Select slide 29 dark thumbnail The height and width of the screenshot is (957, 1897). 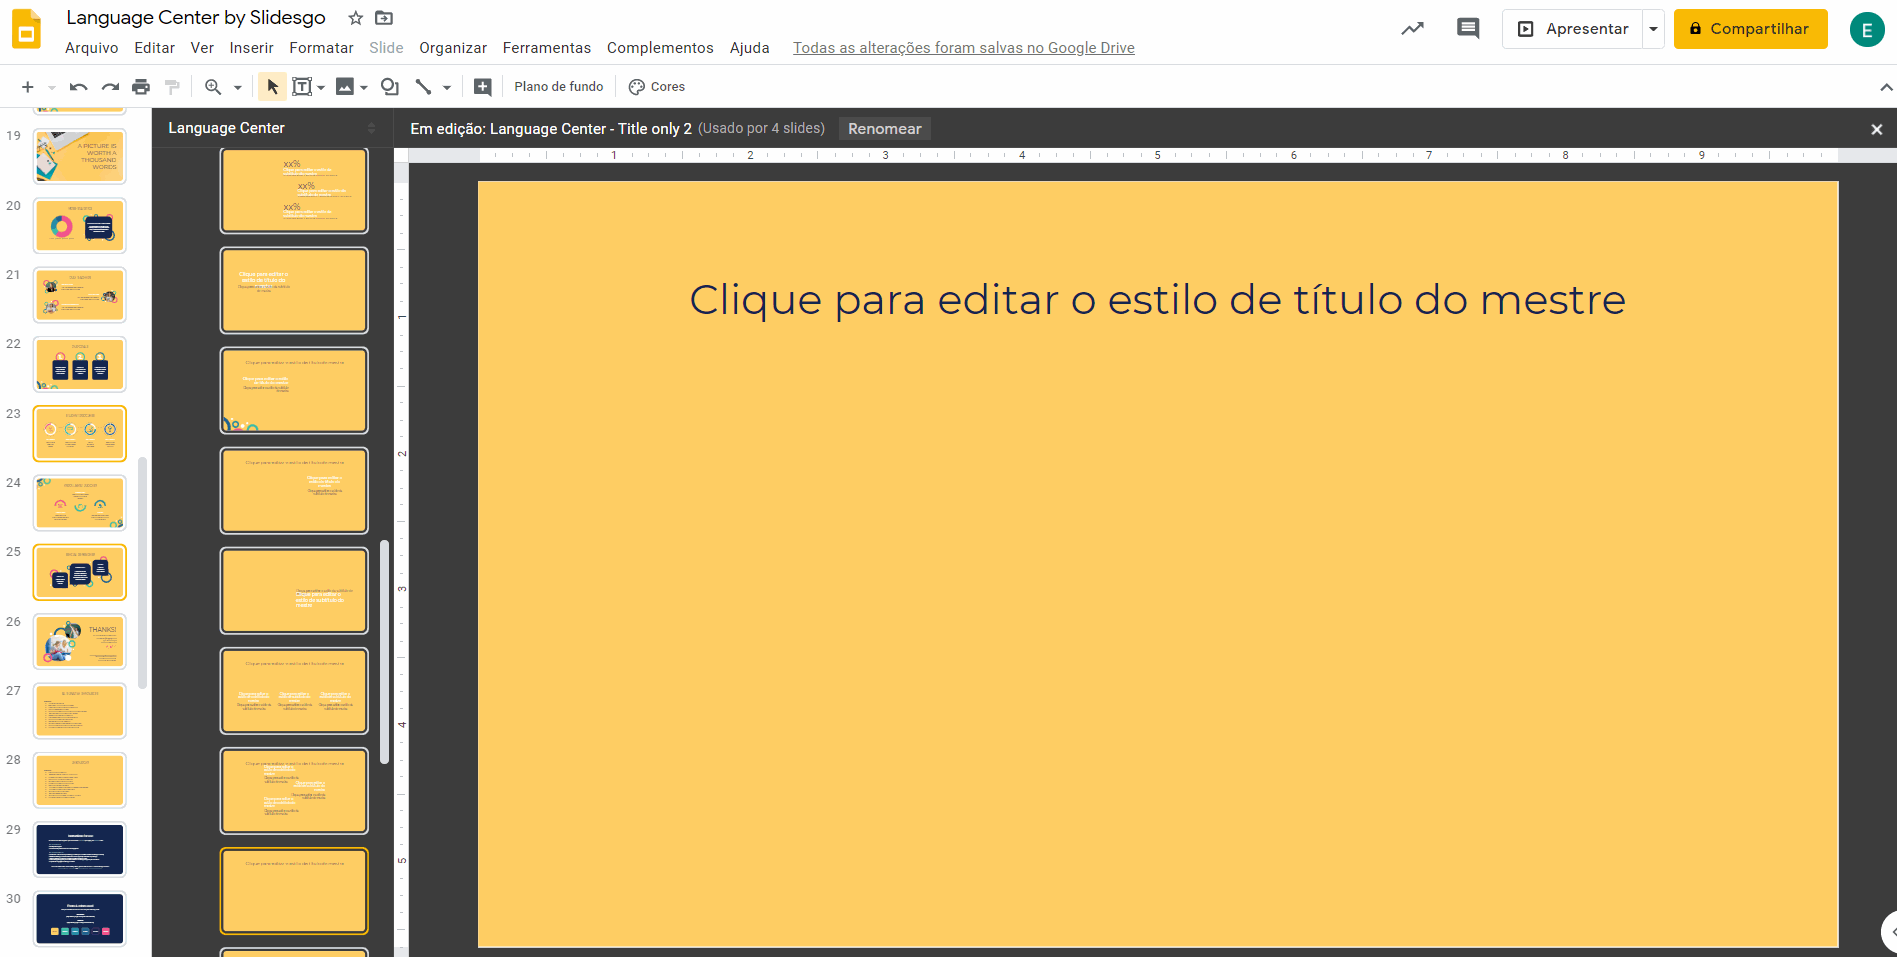[80, 850]
